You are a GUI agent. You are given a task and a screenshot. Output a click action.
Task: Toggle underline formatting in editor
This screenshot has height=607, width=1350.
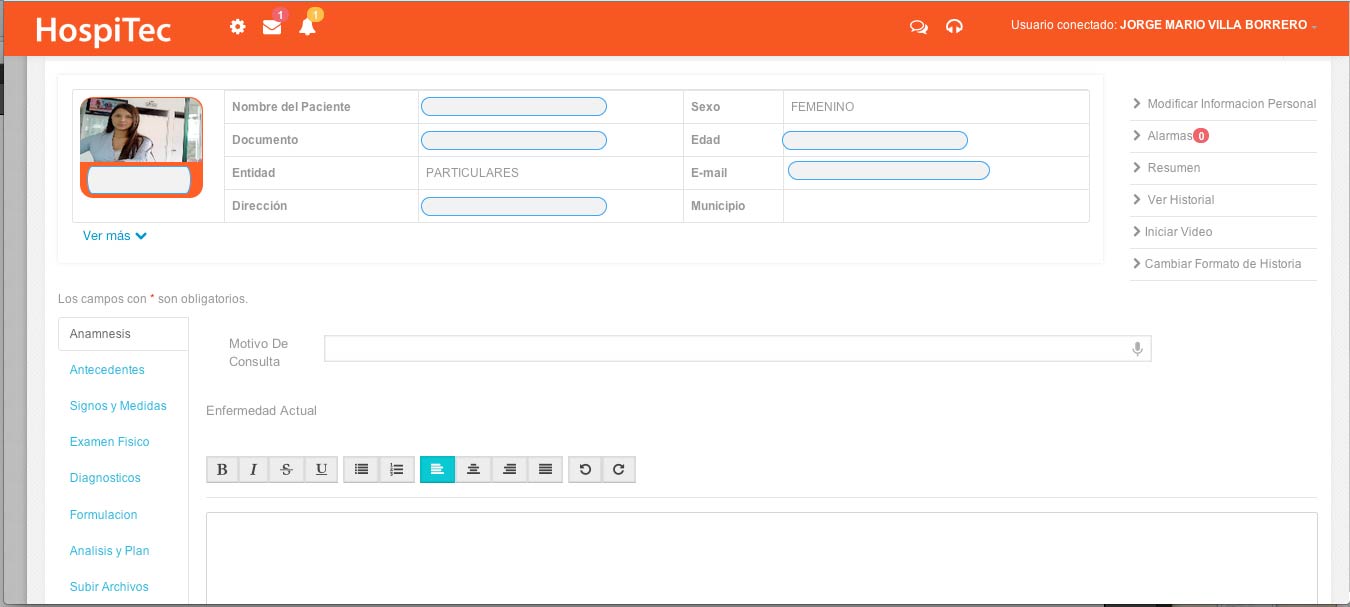click(320, 469)
